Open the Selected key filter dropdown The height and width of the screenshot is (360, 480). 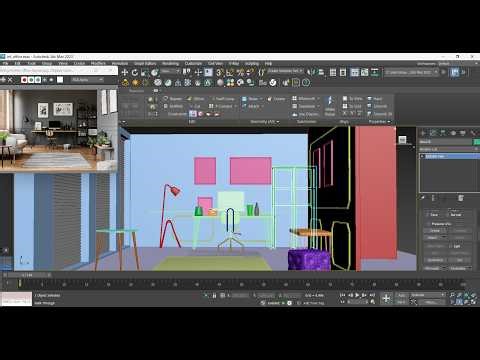tap(427, 295)
